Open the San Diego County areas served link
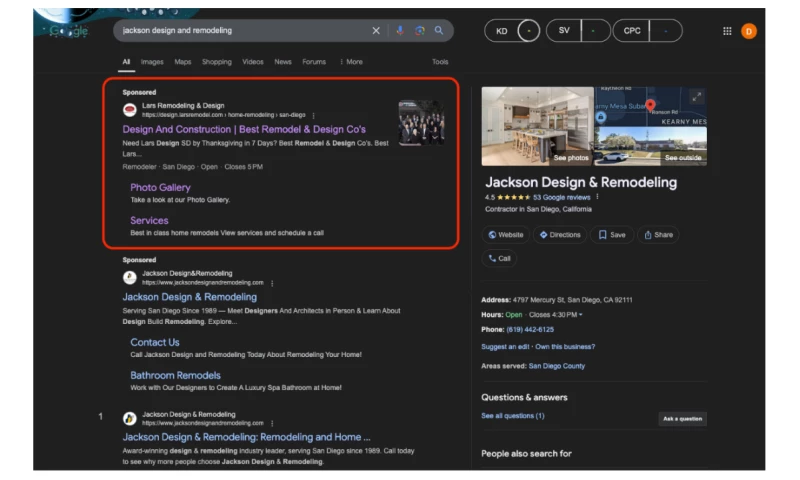800x480 pixels. pos(557,366)
